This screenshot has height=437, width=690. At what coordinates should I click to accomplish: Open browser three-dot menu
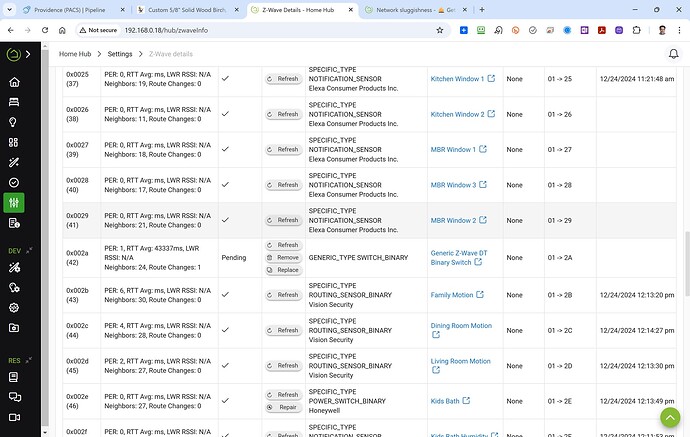tap(679, 30)
